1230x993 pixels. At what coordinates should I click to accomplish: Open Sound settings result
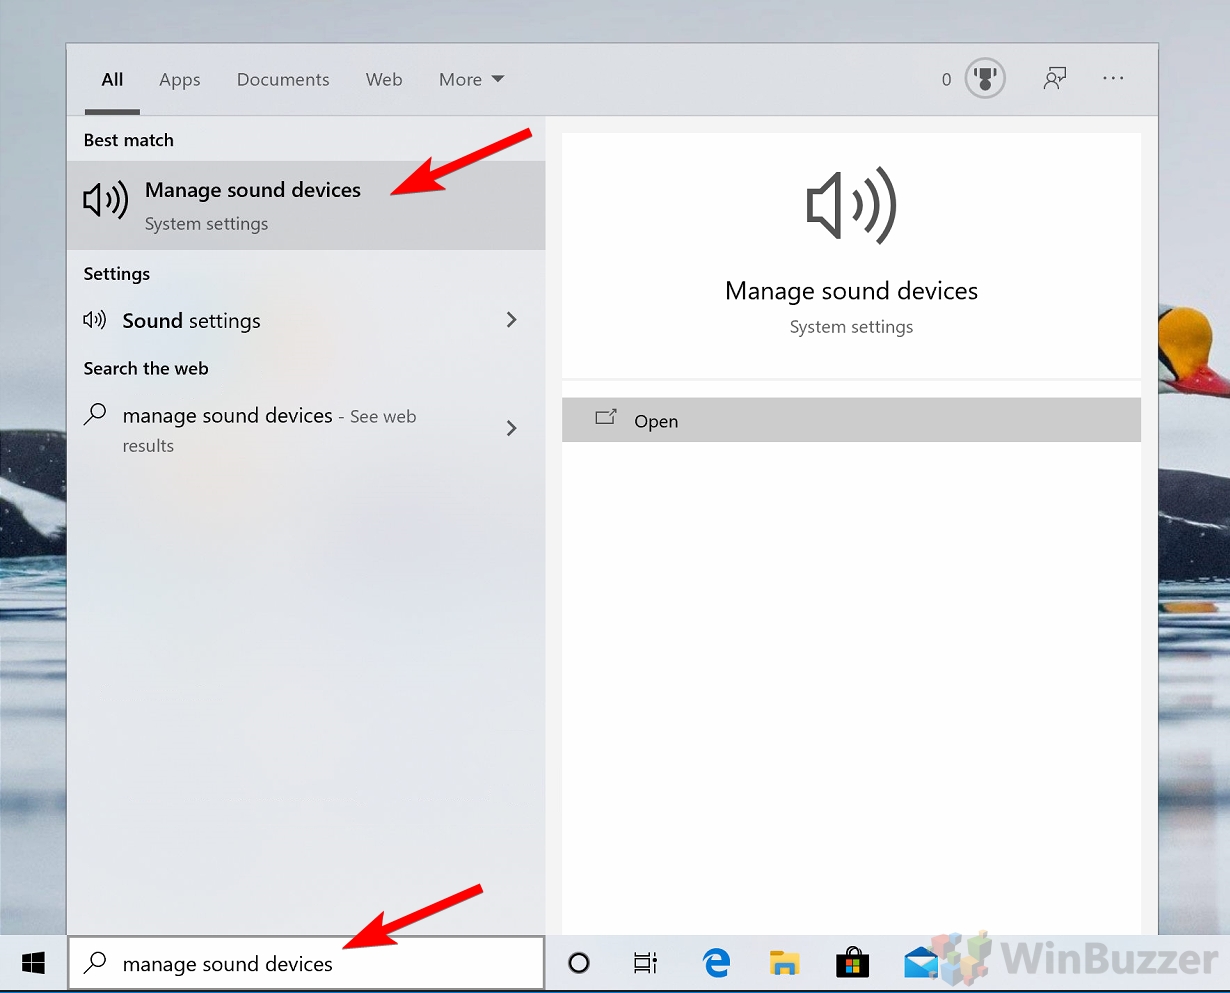click(x=306, y=320)
